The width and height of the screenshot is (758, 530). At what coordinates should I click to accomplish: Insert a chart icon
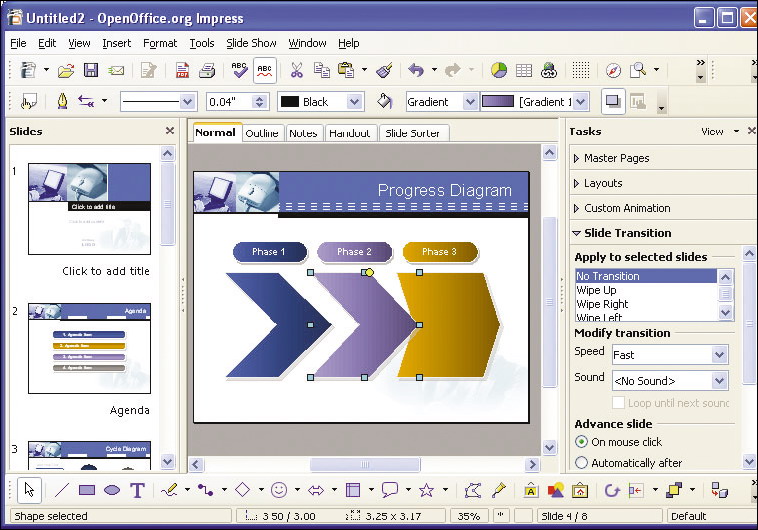pos(499,71)
